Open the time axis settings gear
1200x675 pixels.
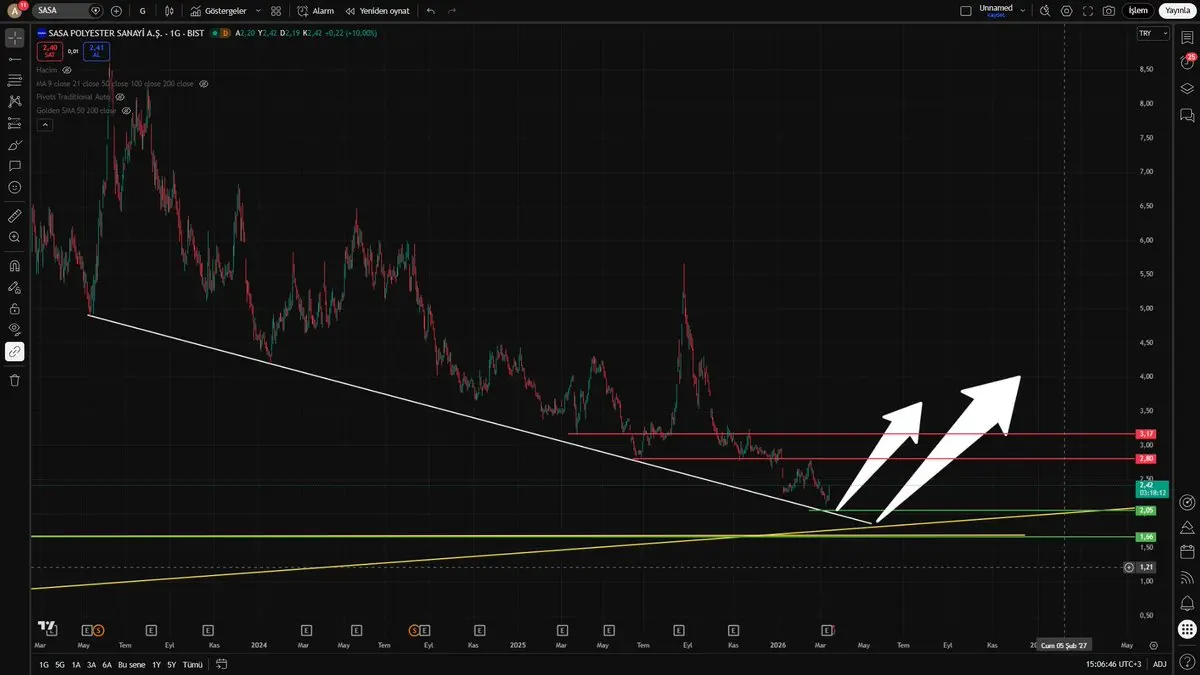pyautogui.click(x=1153, y=645)
